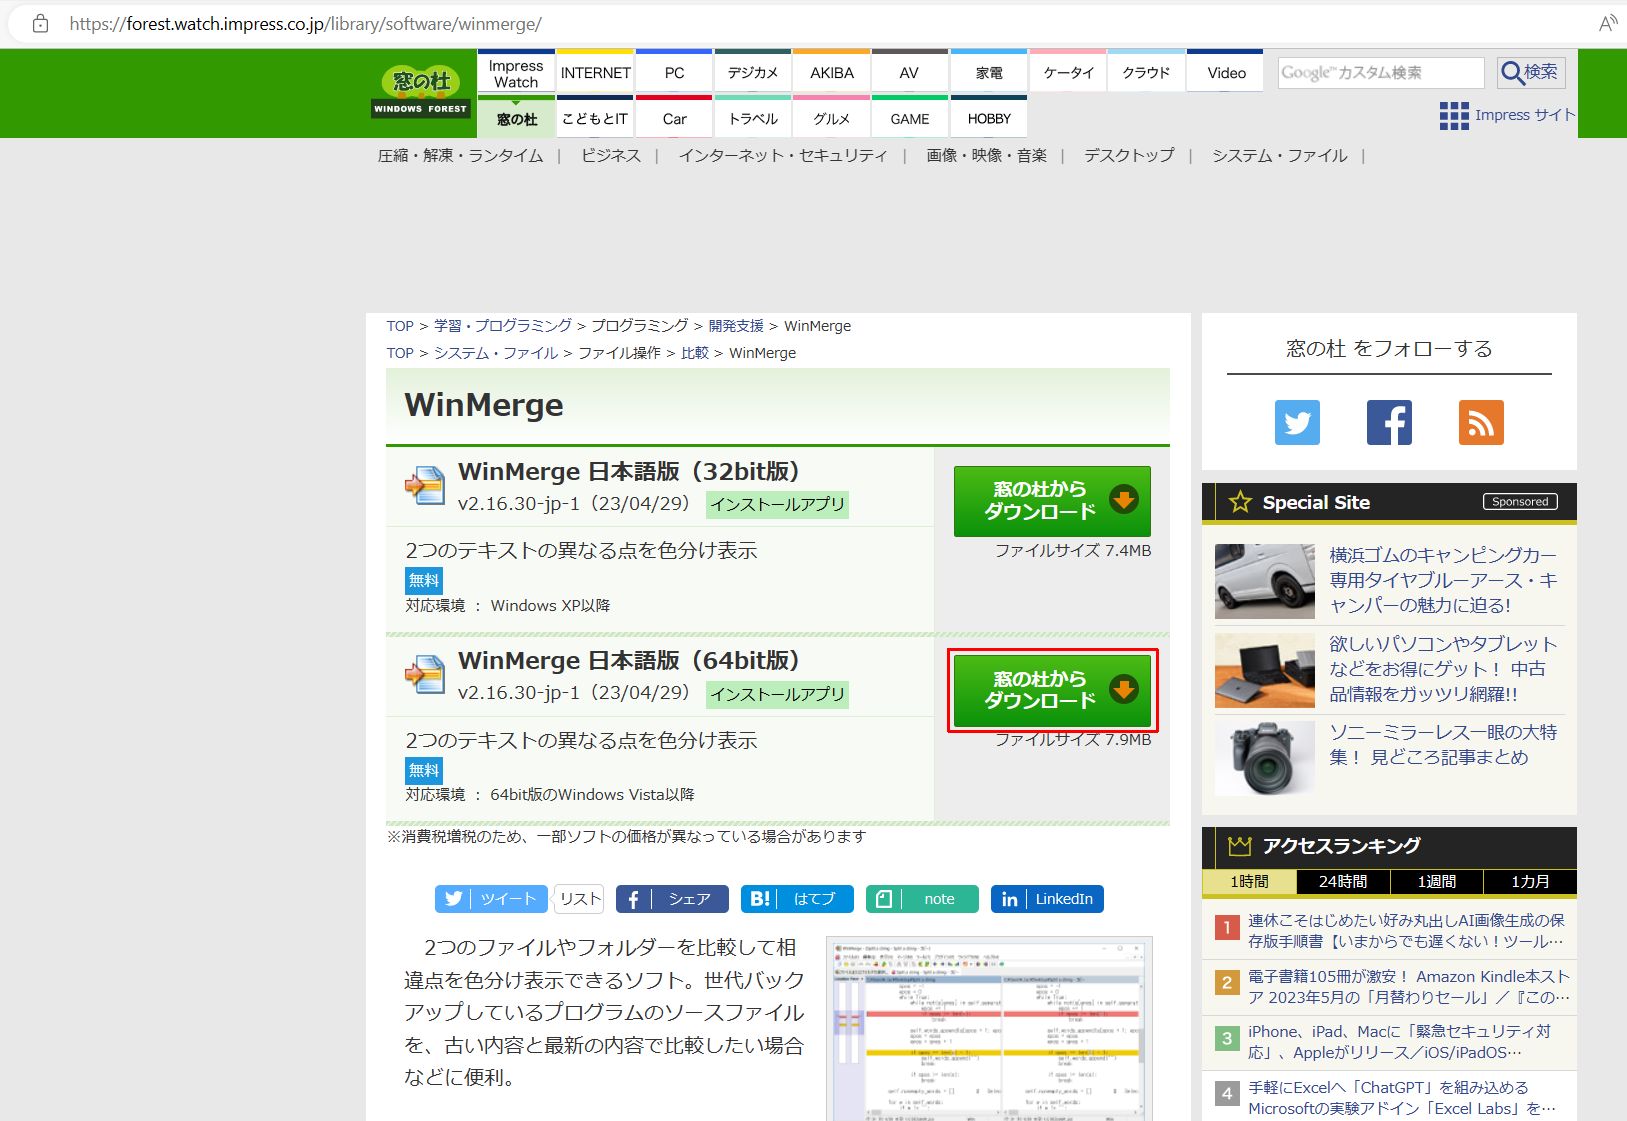The image size is (1627, 1121).
Task: Click 窓の杜からダウンロード for the 32bit version
Action: coord(1053,500)
